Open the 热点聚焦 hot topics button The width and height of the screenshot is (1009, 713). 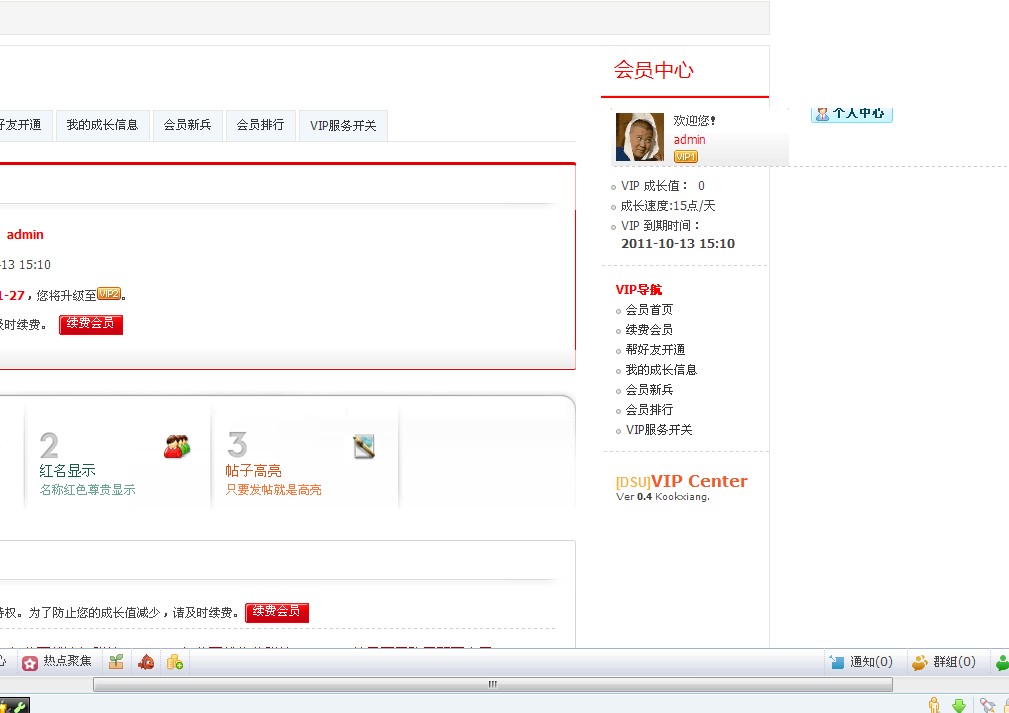pos(57,662)
